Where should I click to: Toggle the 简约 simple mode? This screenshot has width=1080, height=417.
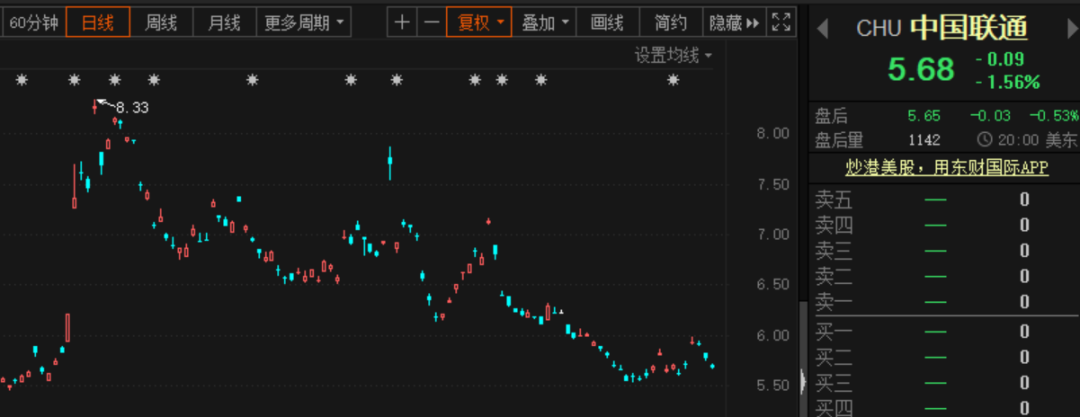click(671, 23)
